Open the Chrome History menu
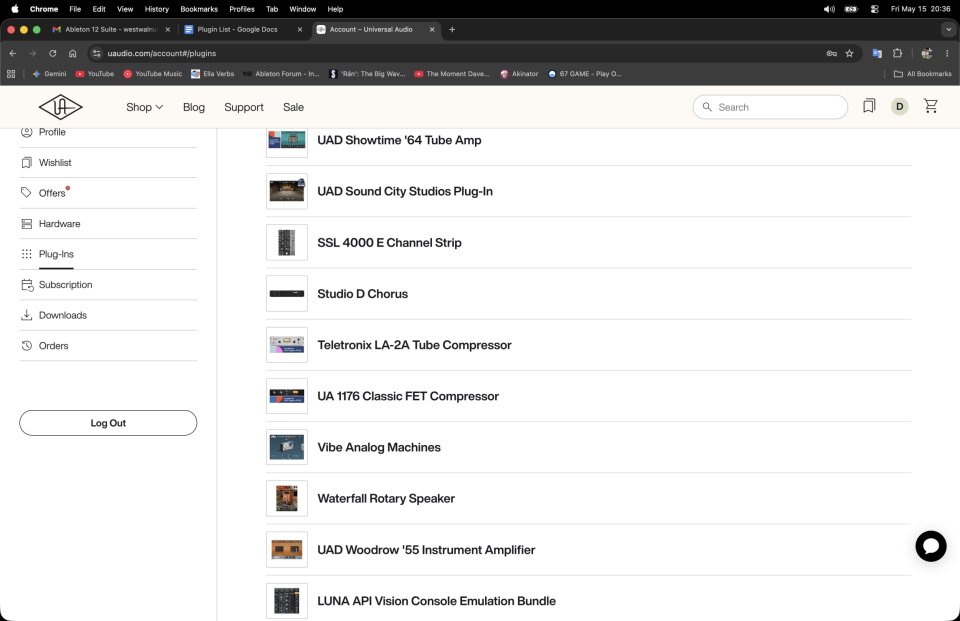This screenshot has height=621, width=960. tap(157, 9)
